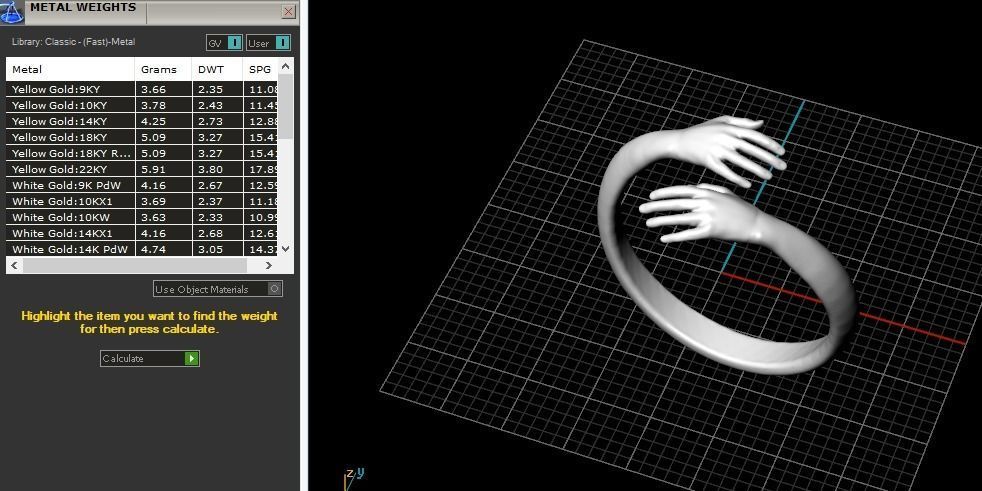Click the DWT column header
982x491 pixels.
(x=217, y=69)
